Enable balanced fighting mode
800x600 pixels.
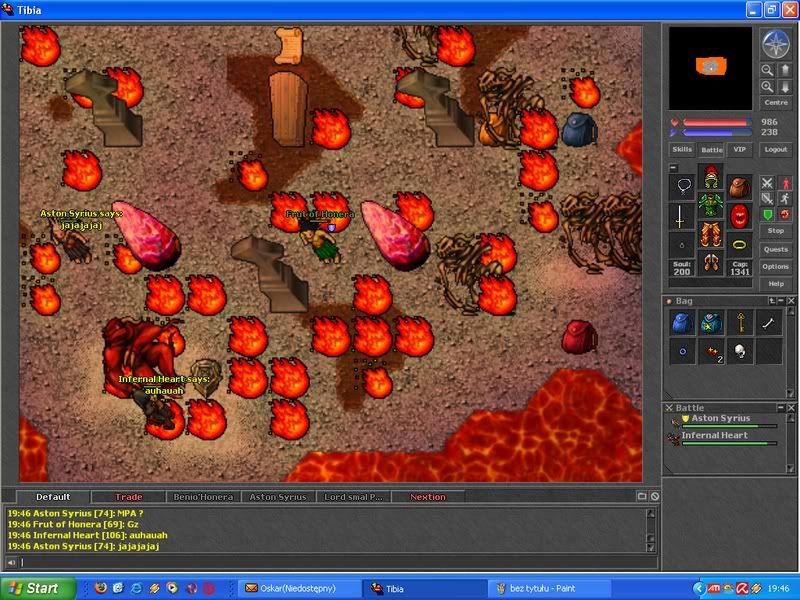(x=767, y=199)
